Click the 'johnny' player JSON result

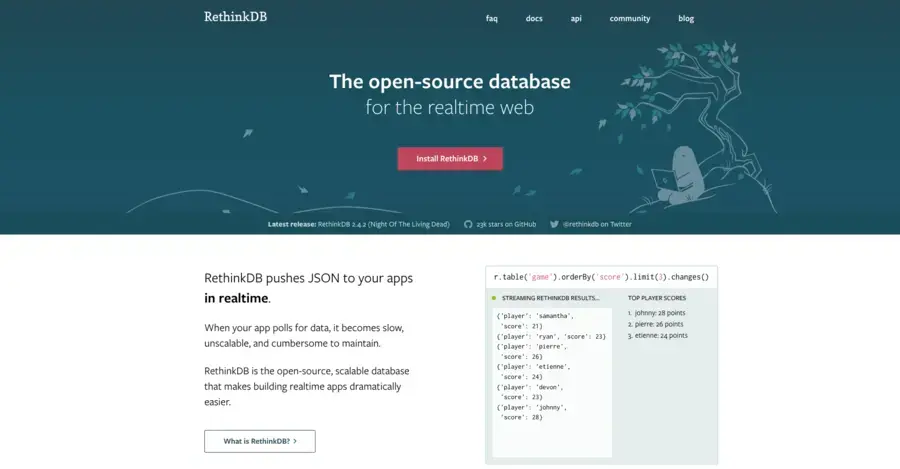[x=532, y=412]
